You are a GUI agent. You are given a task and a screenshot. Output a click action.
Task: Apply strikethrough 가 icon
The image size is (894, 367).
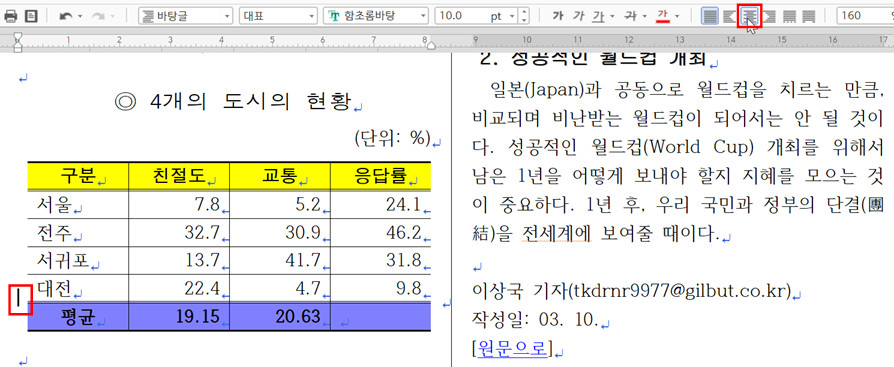[631, 16]
